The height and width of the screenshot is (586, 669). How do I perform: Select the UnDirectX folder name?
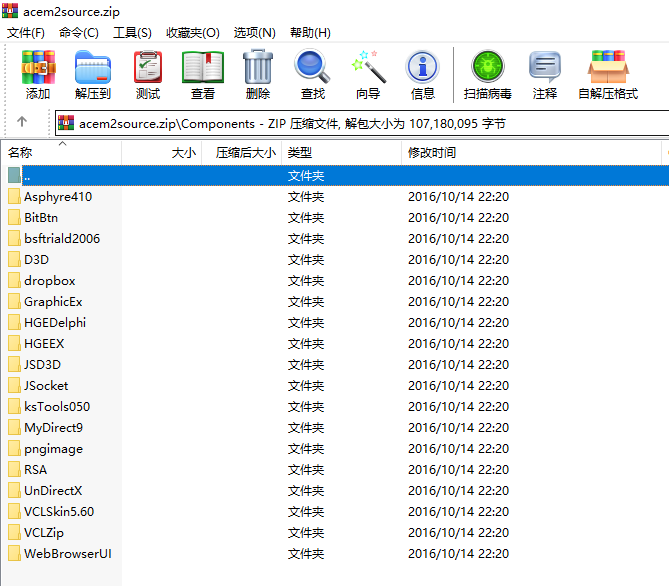click(53, 490)
